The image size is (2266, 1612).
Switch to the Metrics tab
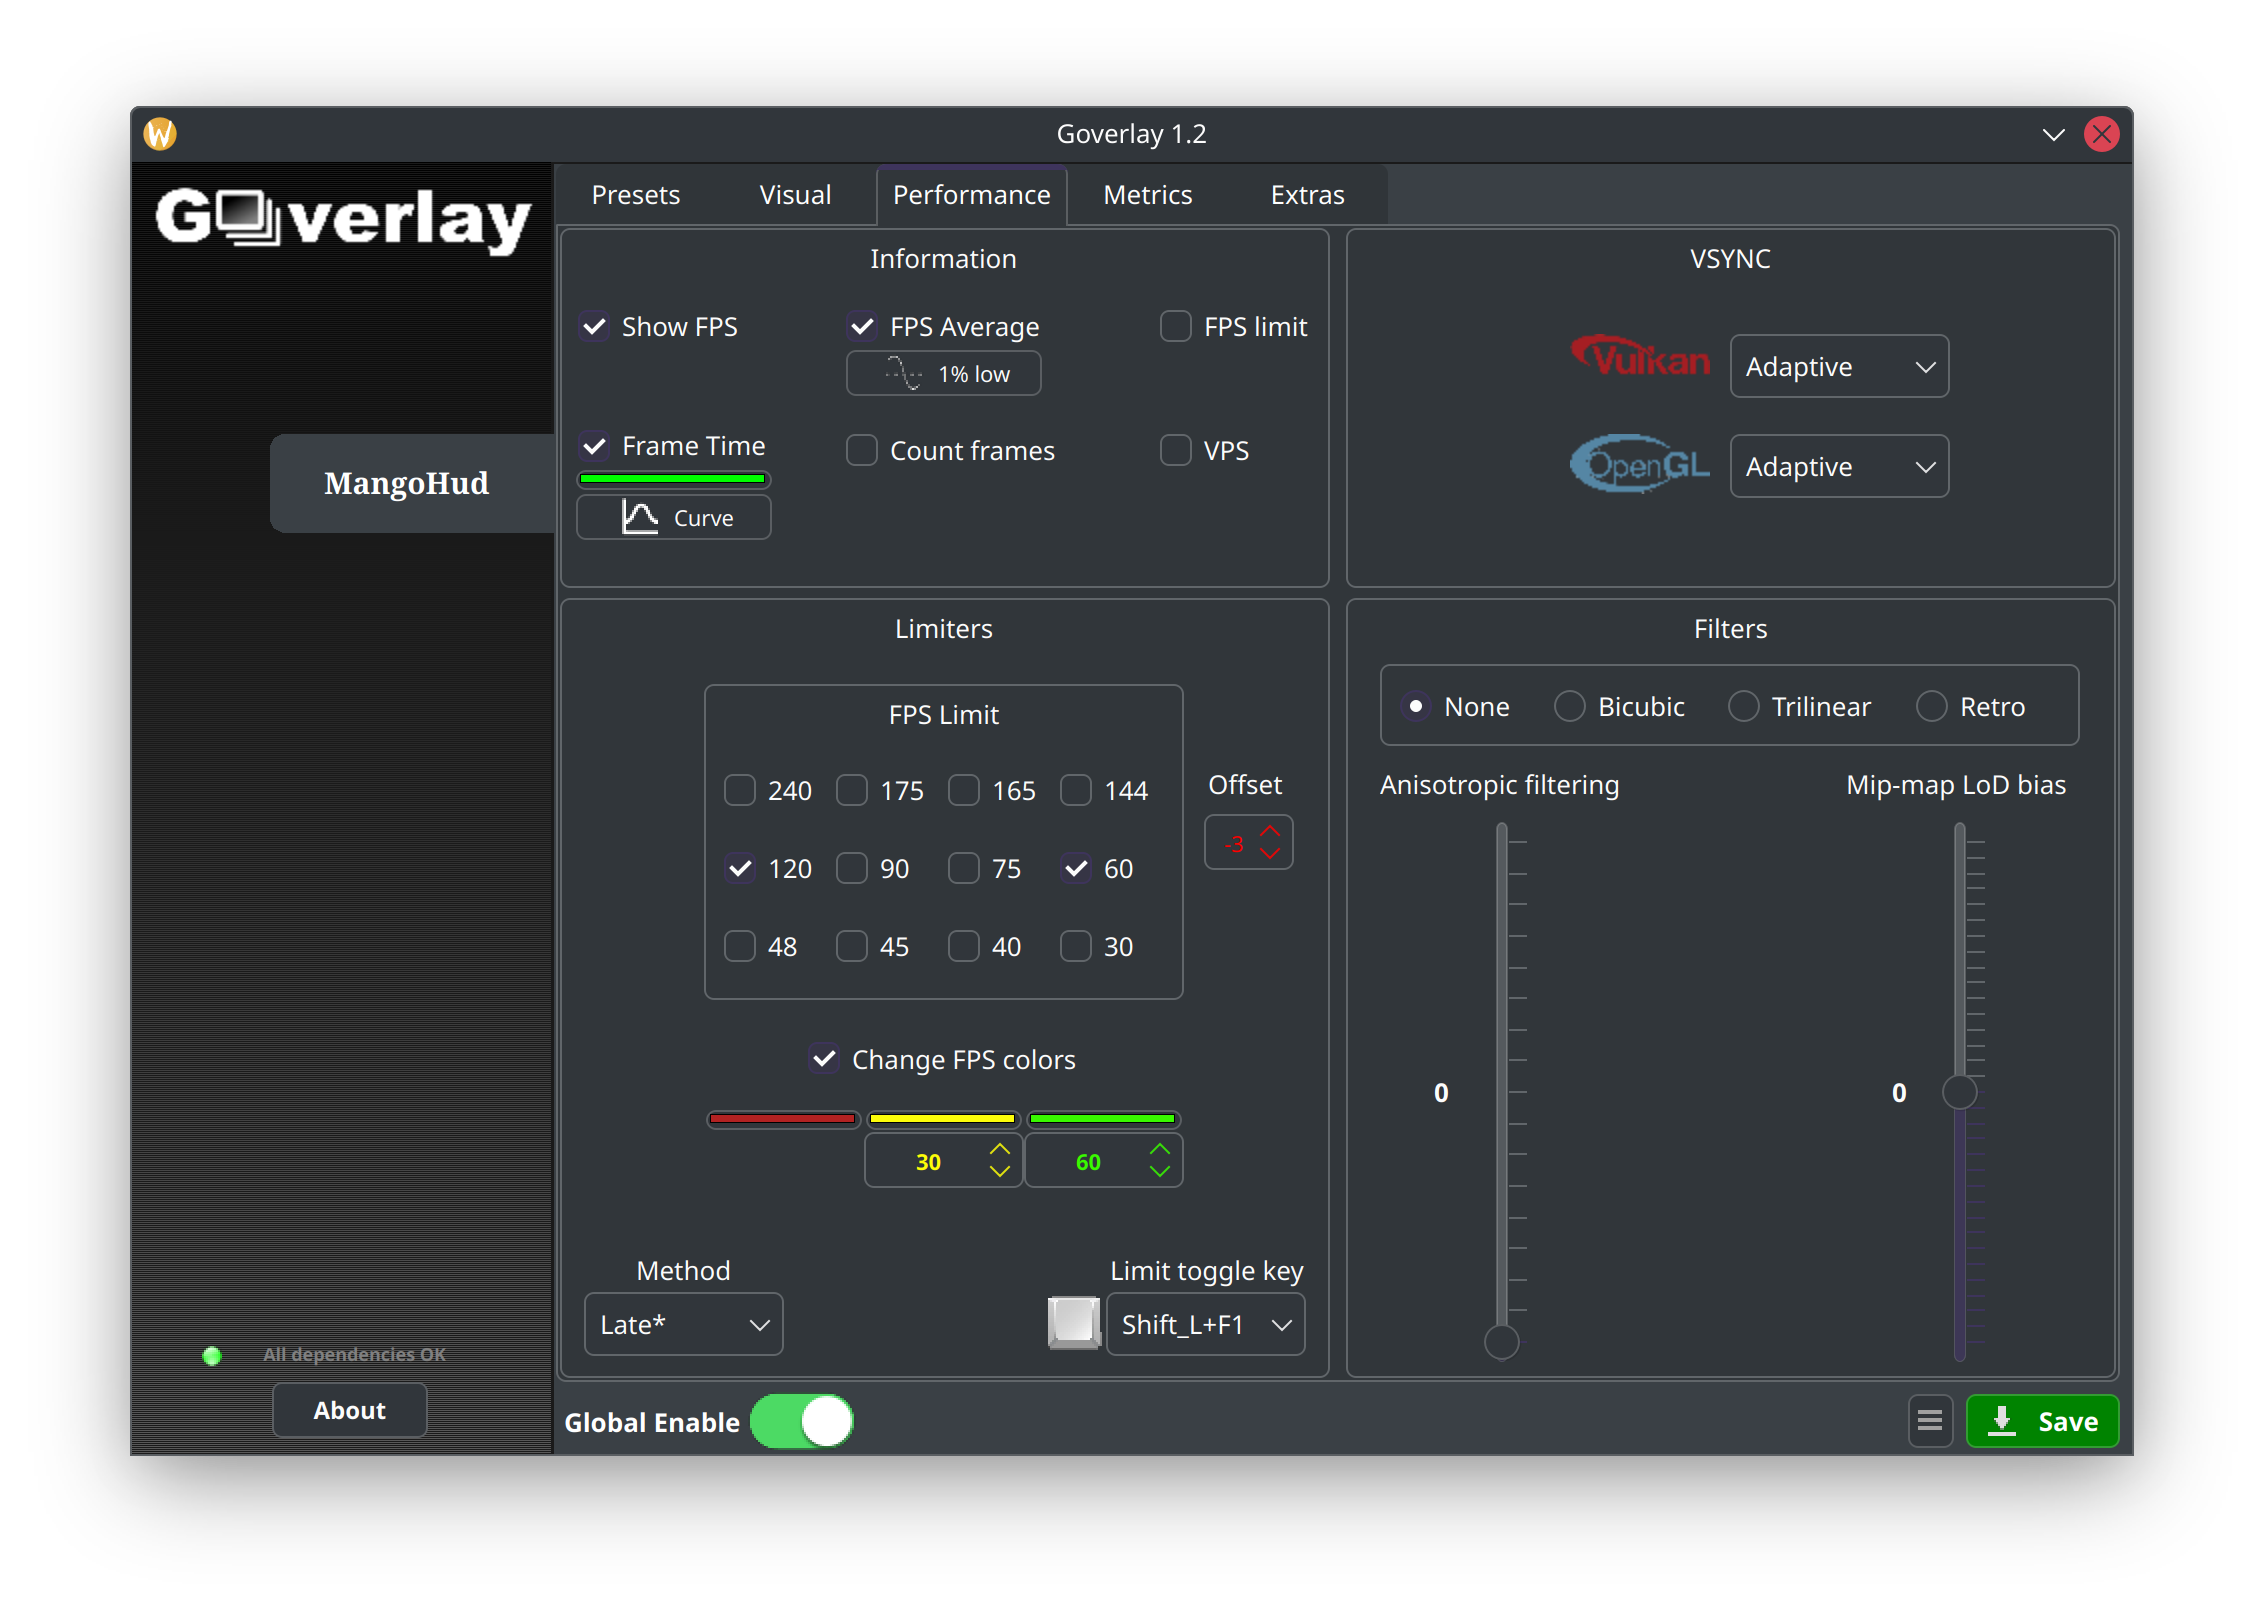[x=1147, y=195]
